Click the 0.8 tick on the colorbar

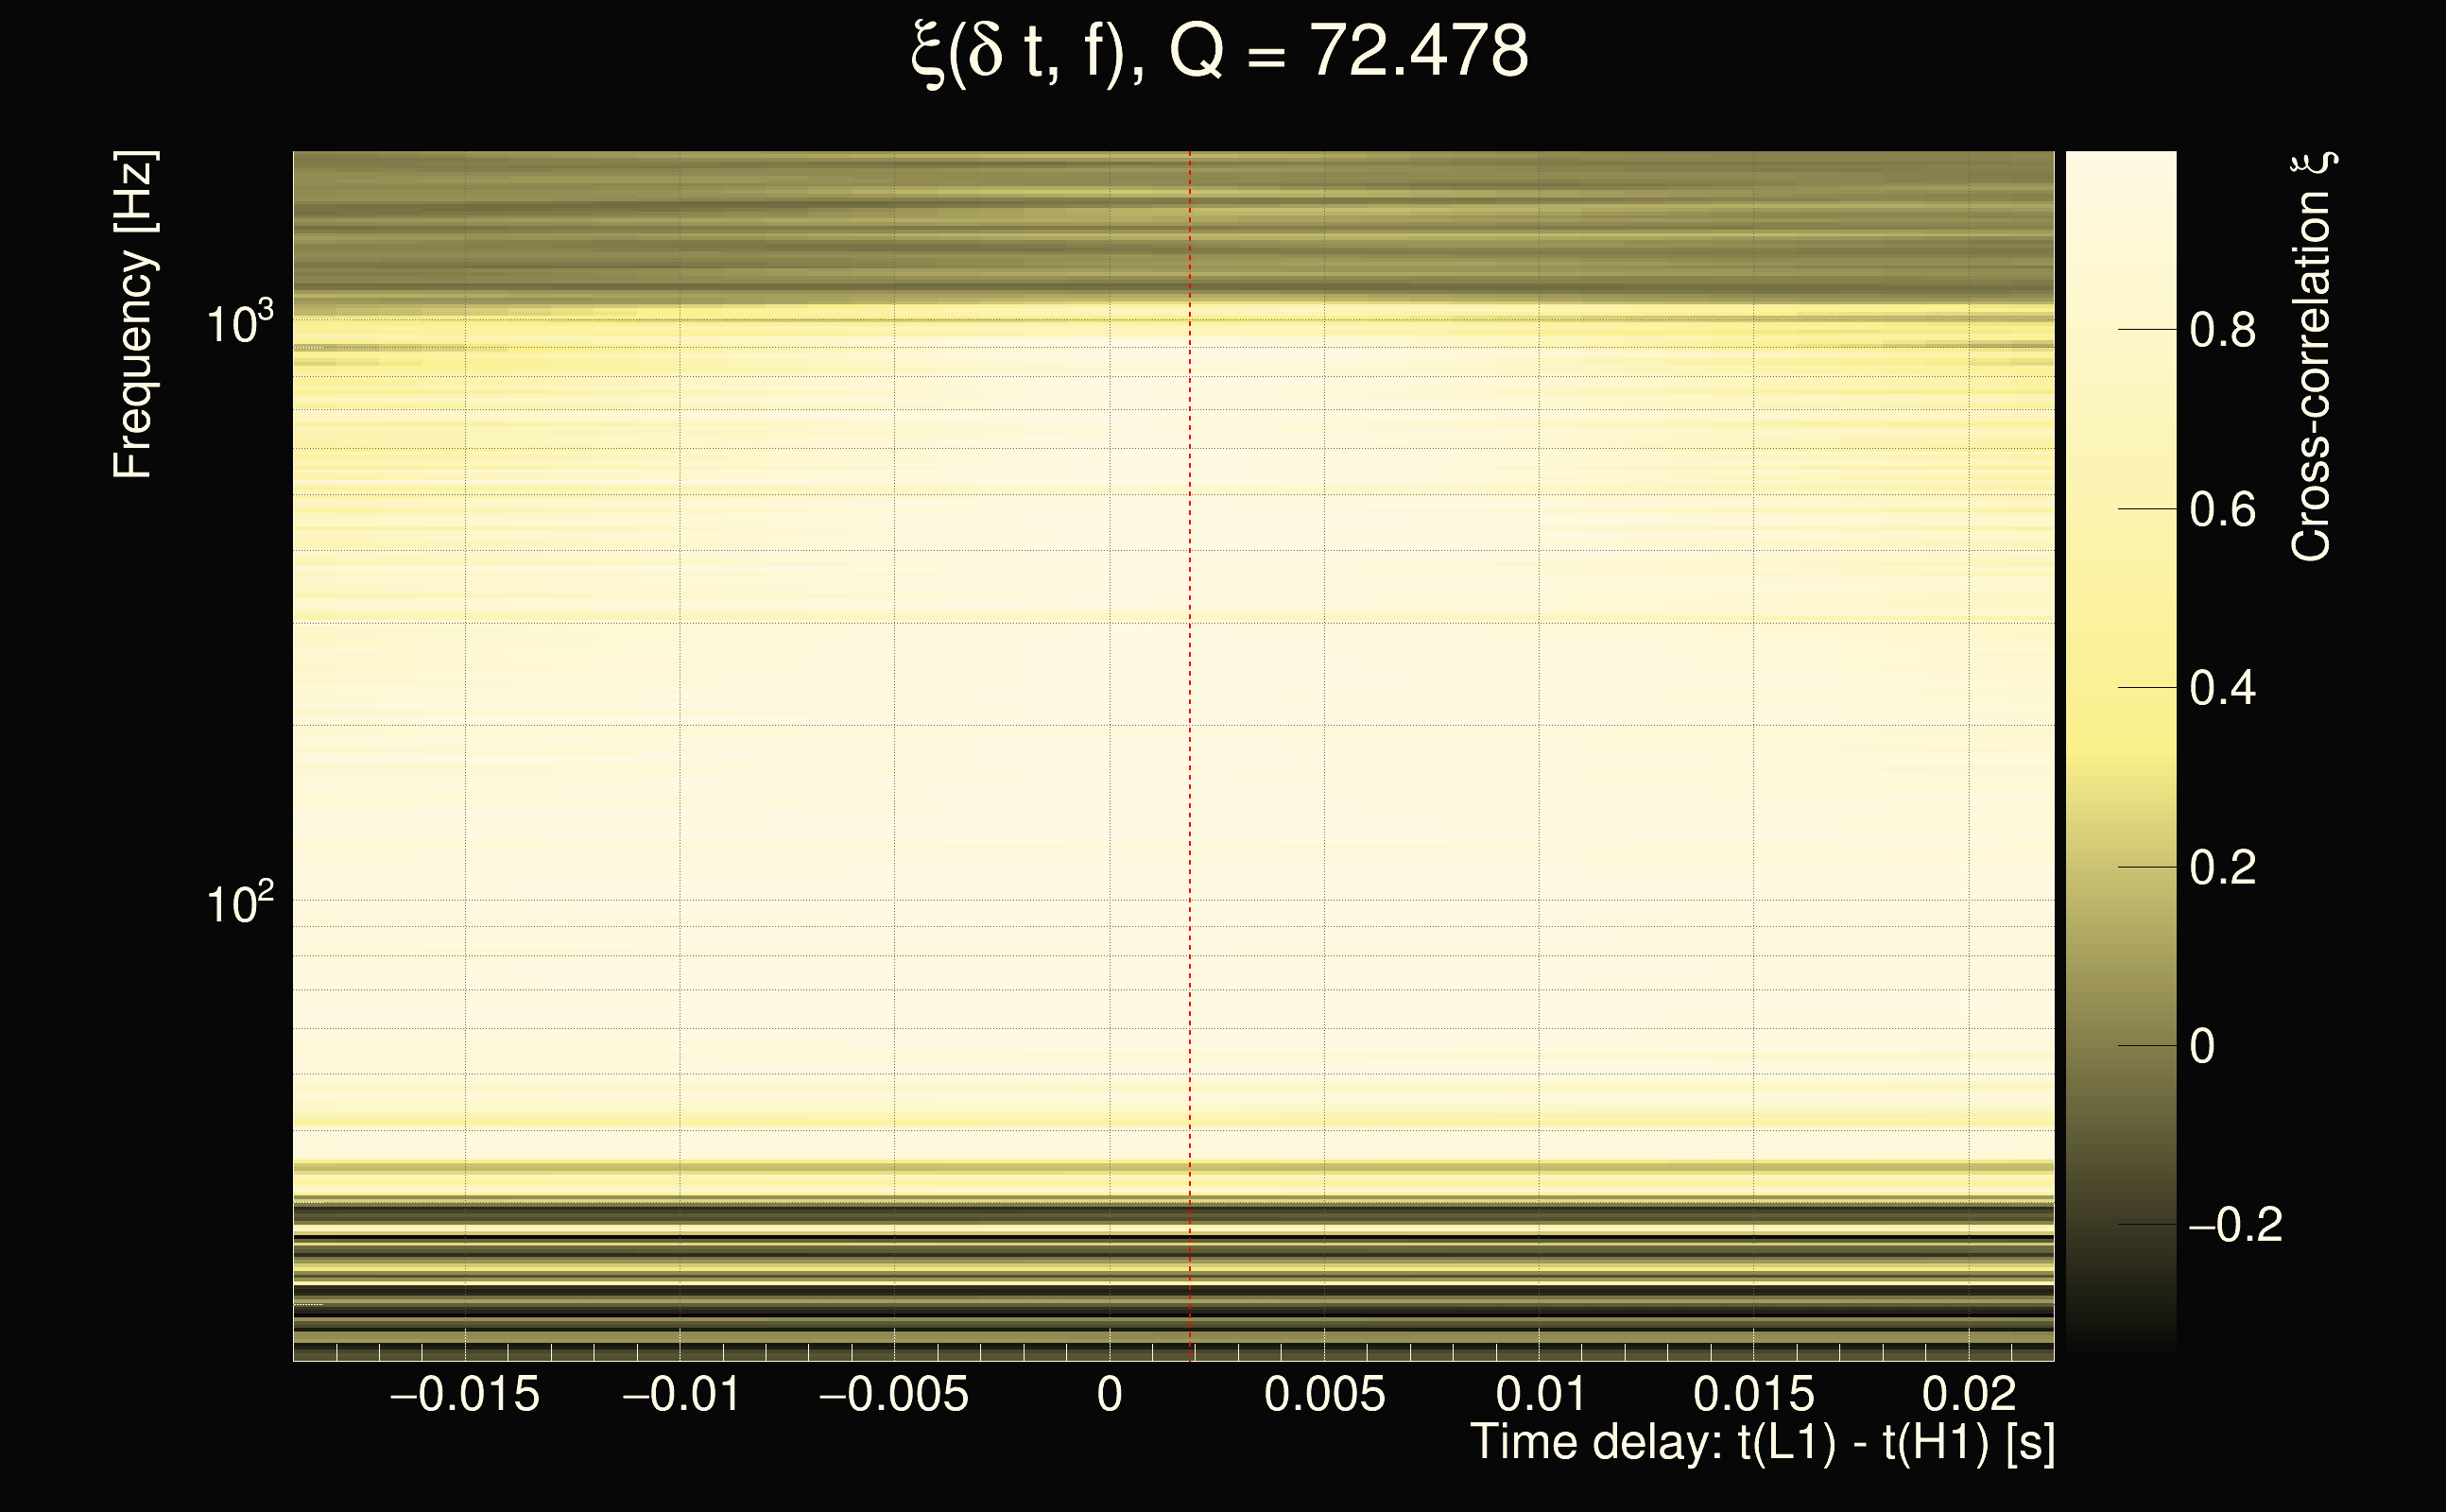[2222, 330]
